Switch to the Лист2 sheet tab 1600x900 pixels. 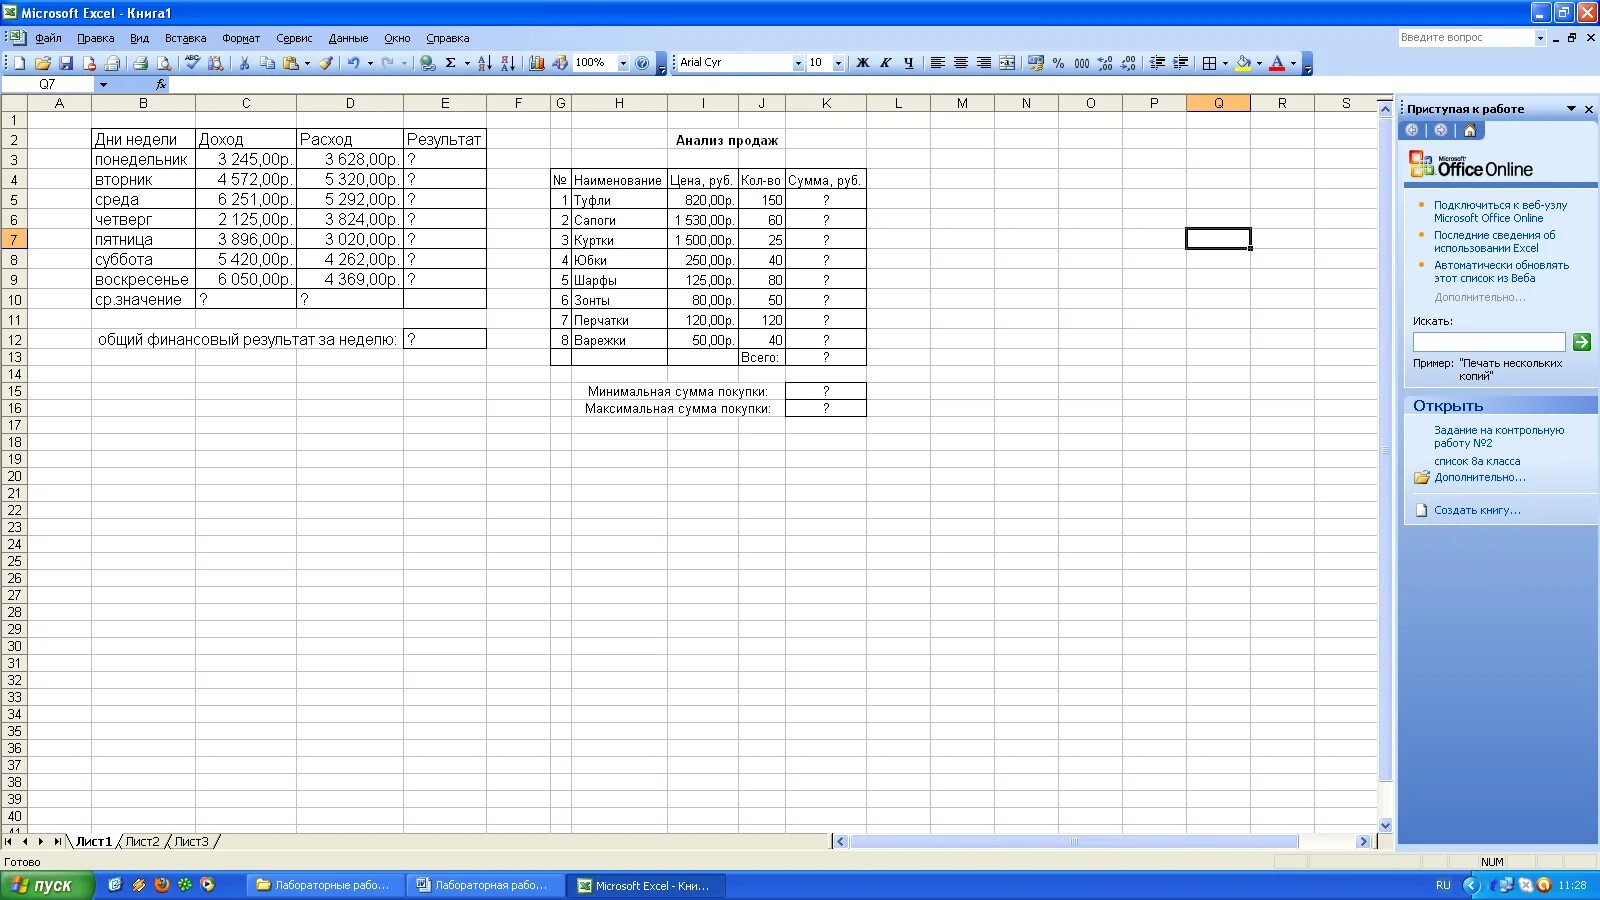click(x=142, y=841)
